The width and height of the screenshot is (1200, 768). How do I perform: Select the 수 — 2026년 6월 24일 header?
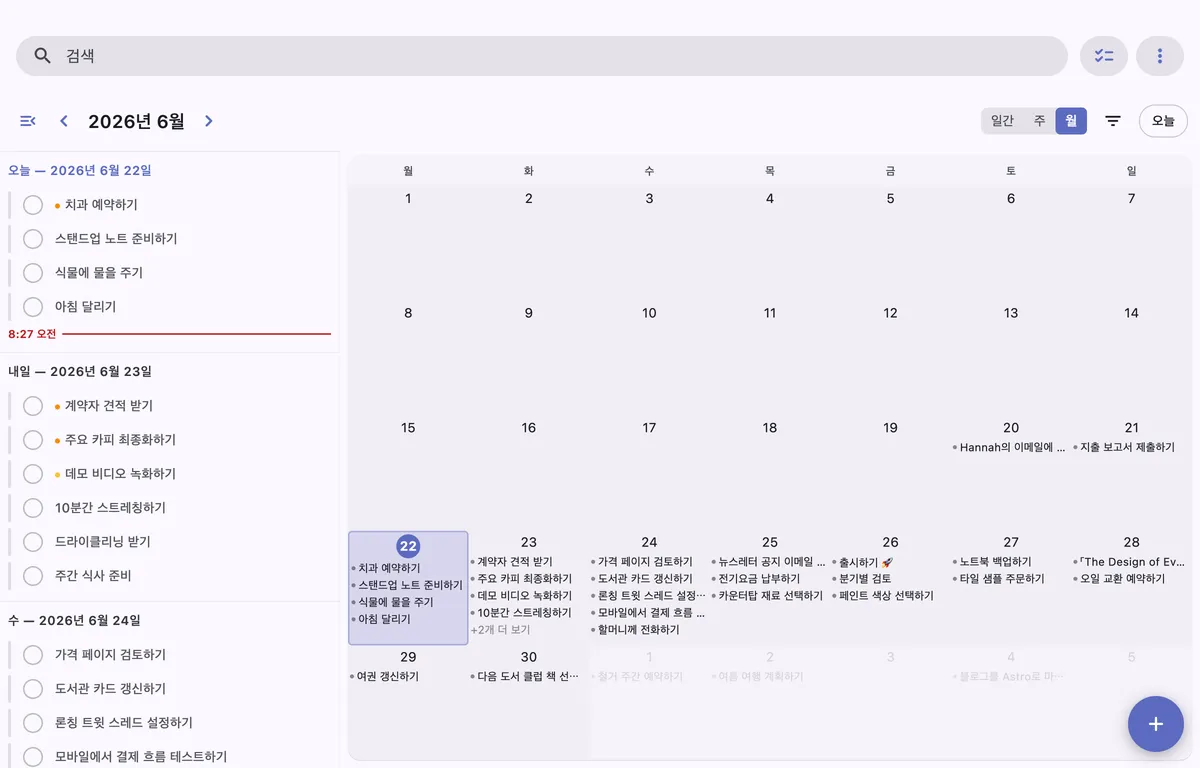(x=75, y=621)
